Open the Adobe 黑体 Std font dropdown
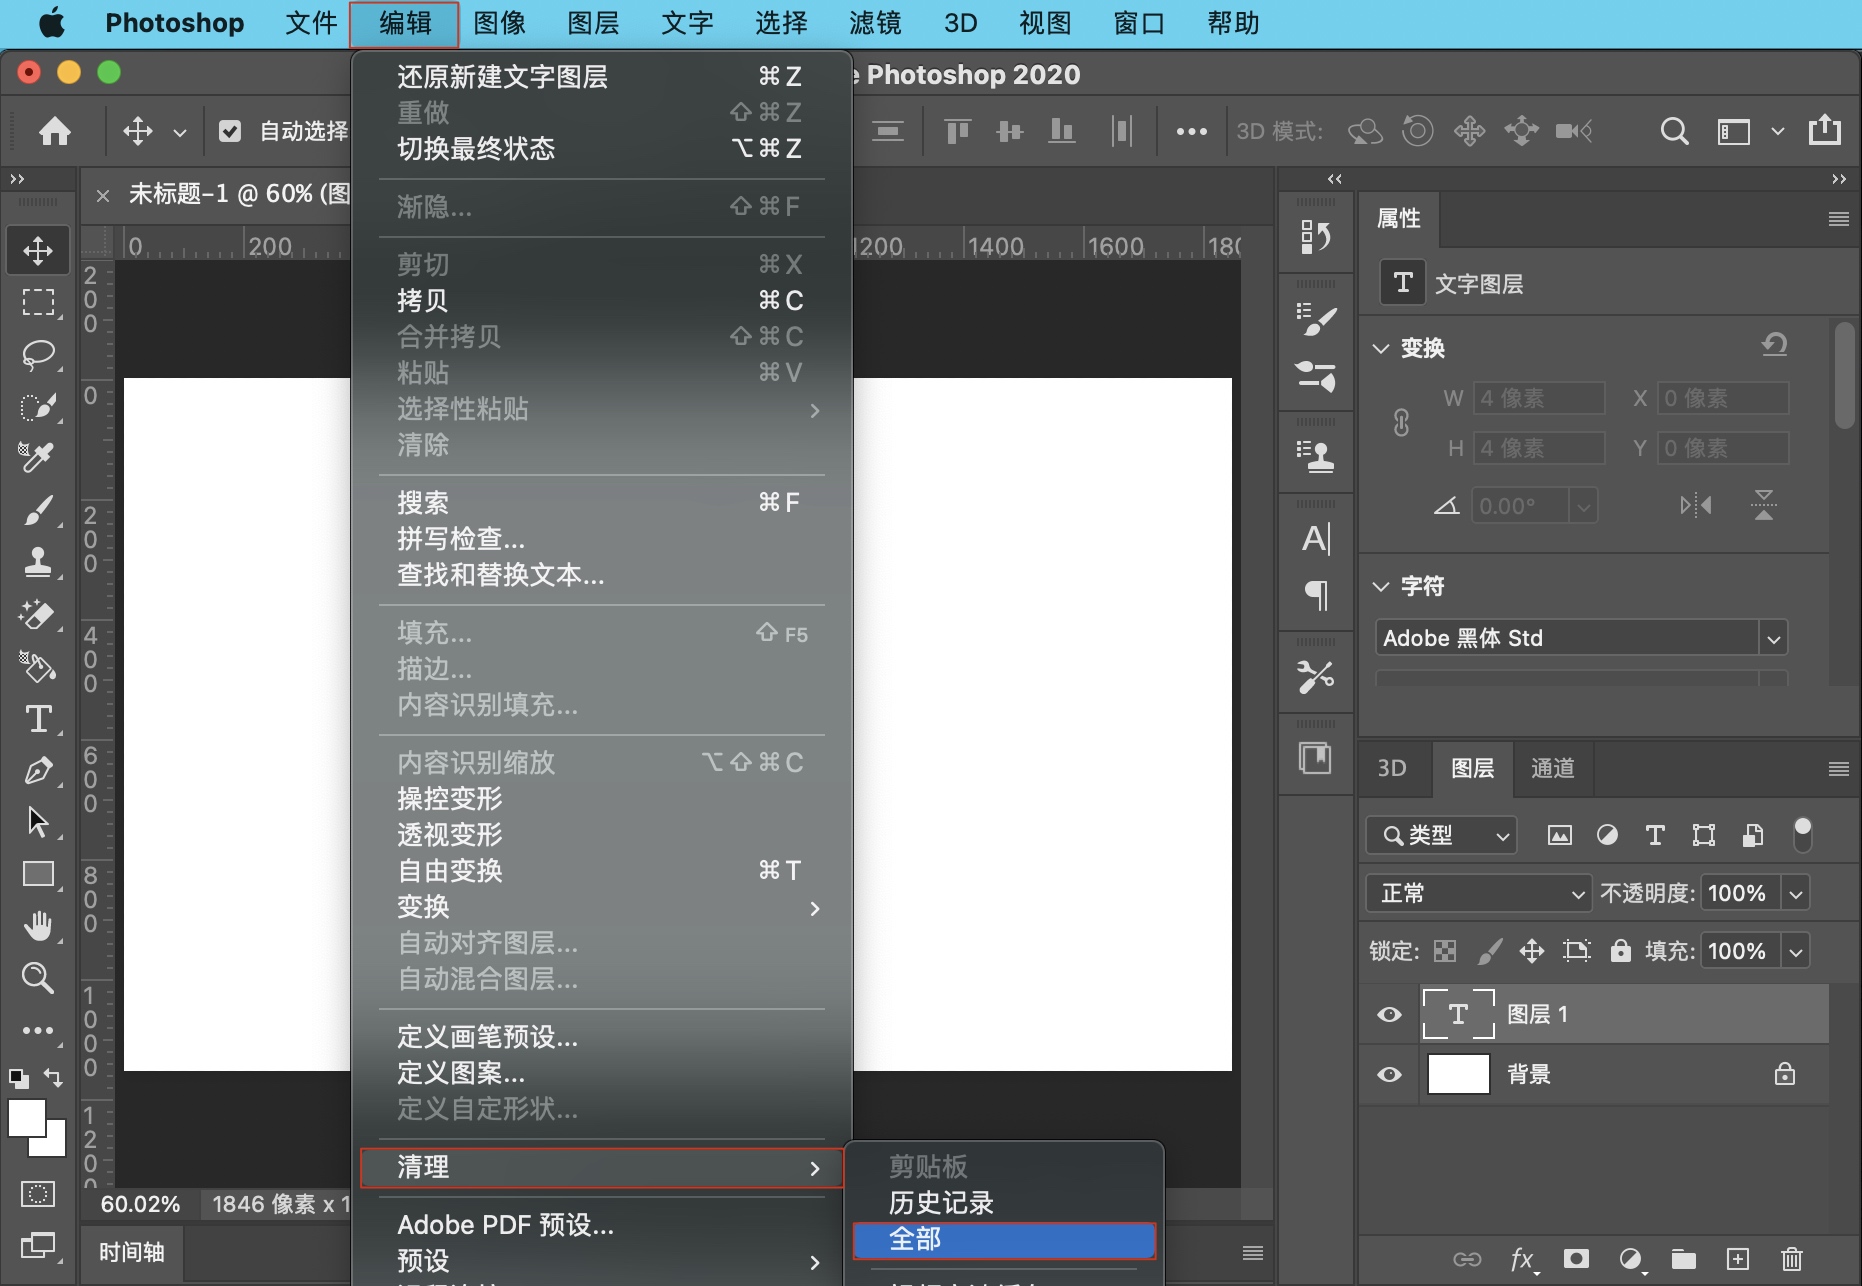1862x1286 pixels. pos(1773,638)
